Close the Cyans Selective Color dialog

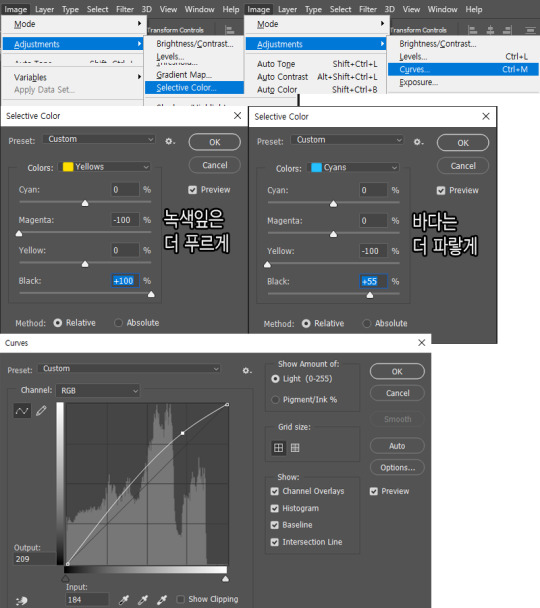(486, 116)
